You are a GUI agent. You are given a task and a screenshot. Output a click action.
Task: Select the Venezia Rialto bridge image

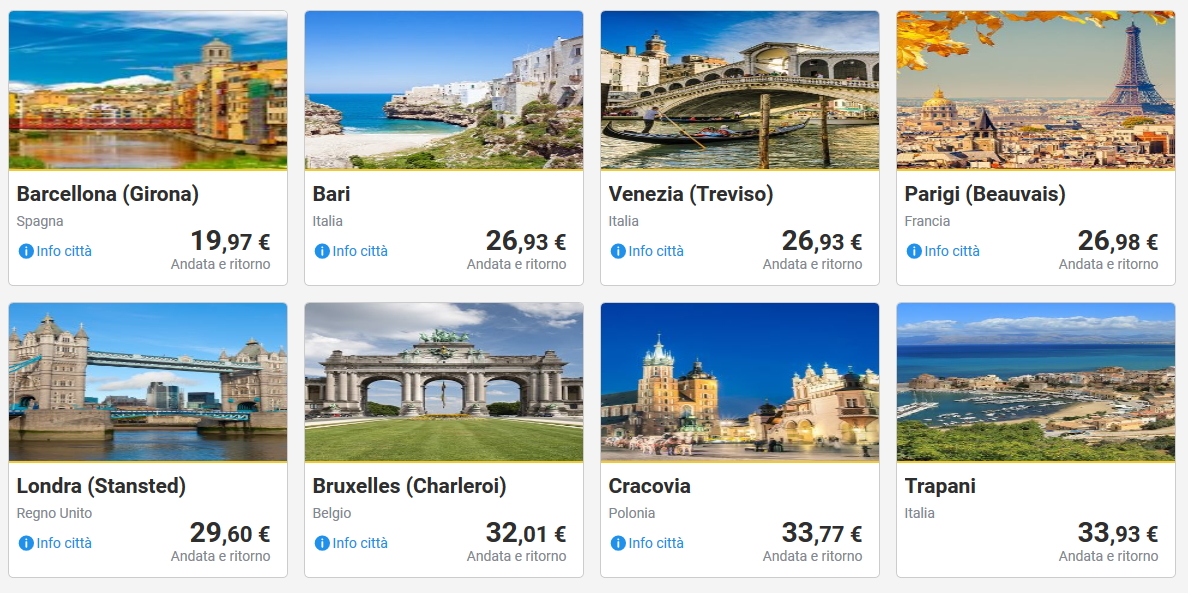pyautogui.click(x=740, y=90)
